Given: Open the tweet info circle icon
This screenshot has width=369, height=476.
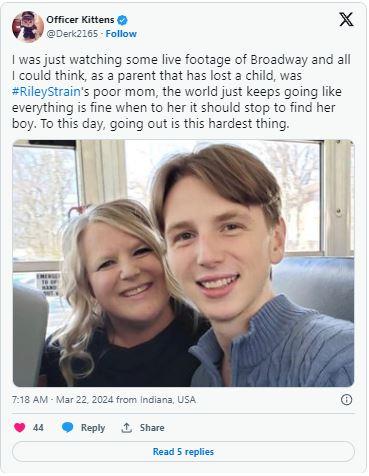Looking at the screenshot, I should 346,399.
